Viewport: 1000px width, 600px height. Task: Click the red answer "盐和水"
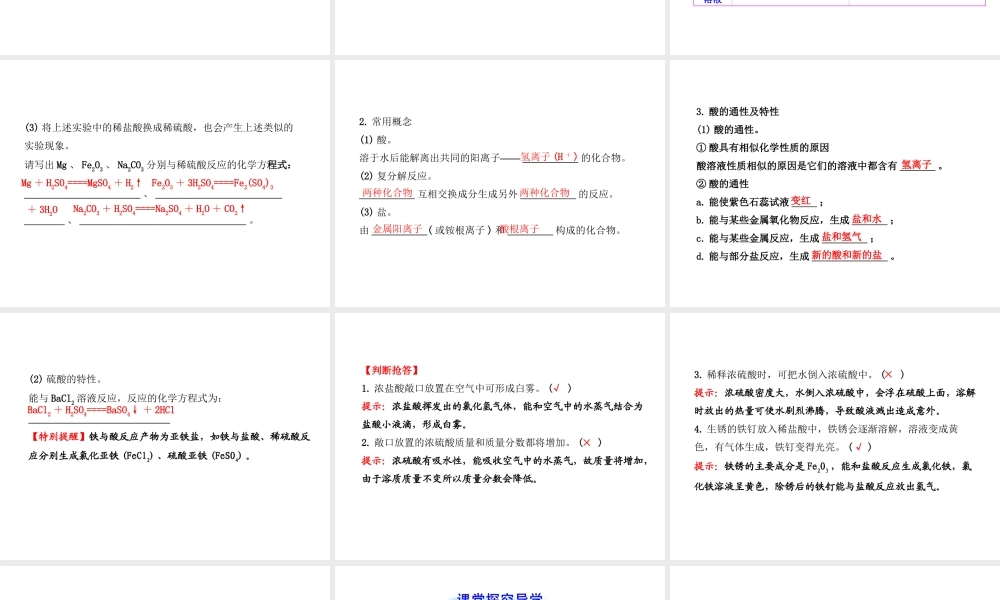pos(867,219)
